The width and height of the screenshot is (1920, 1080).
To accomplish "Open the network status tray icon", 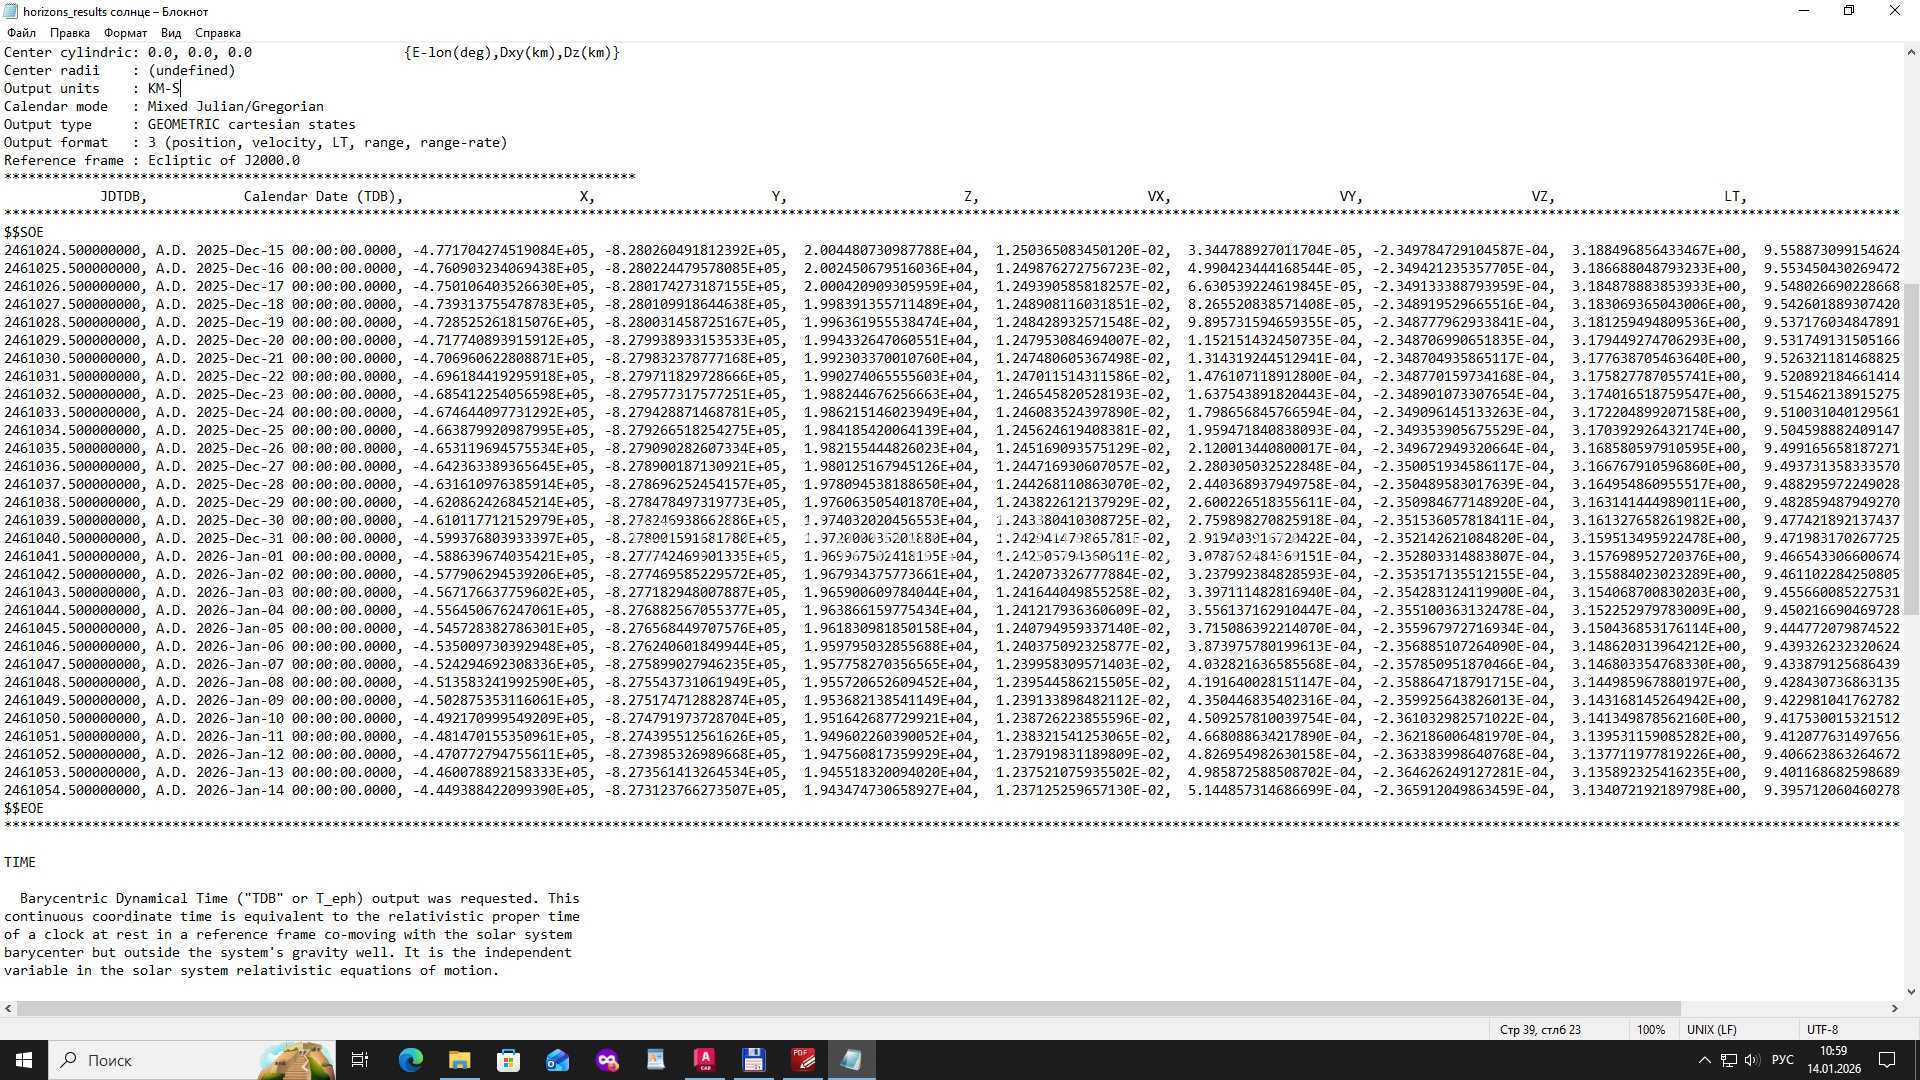I will coord(1728,1060).
